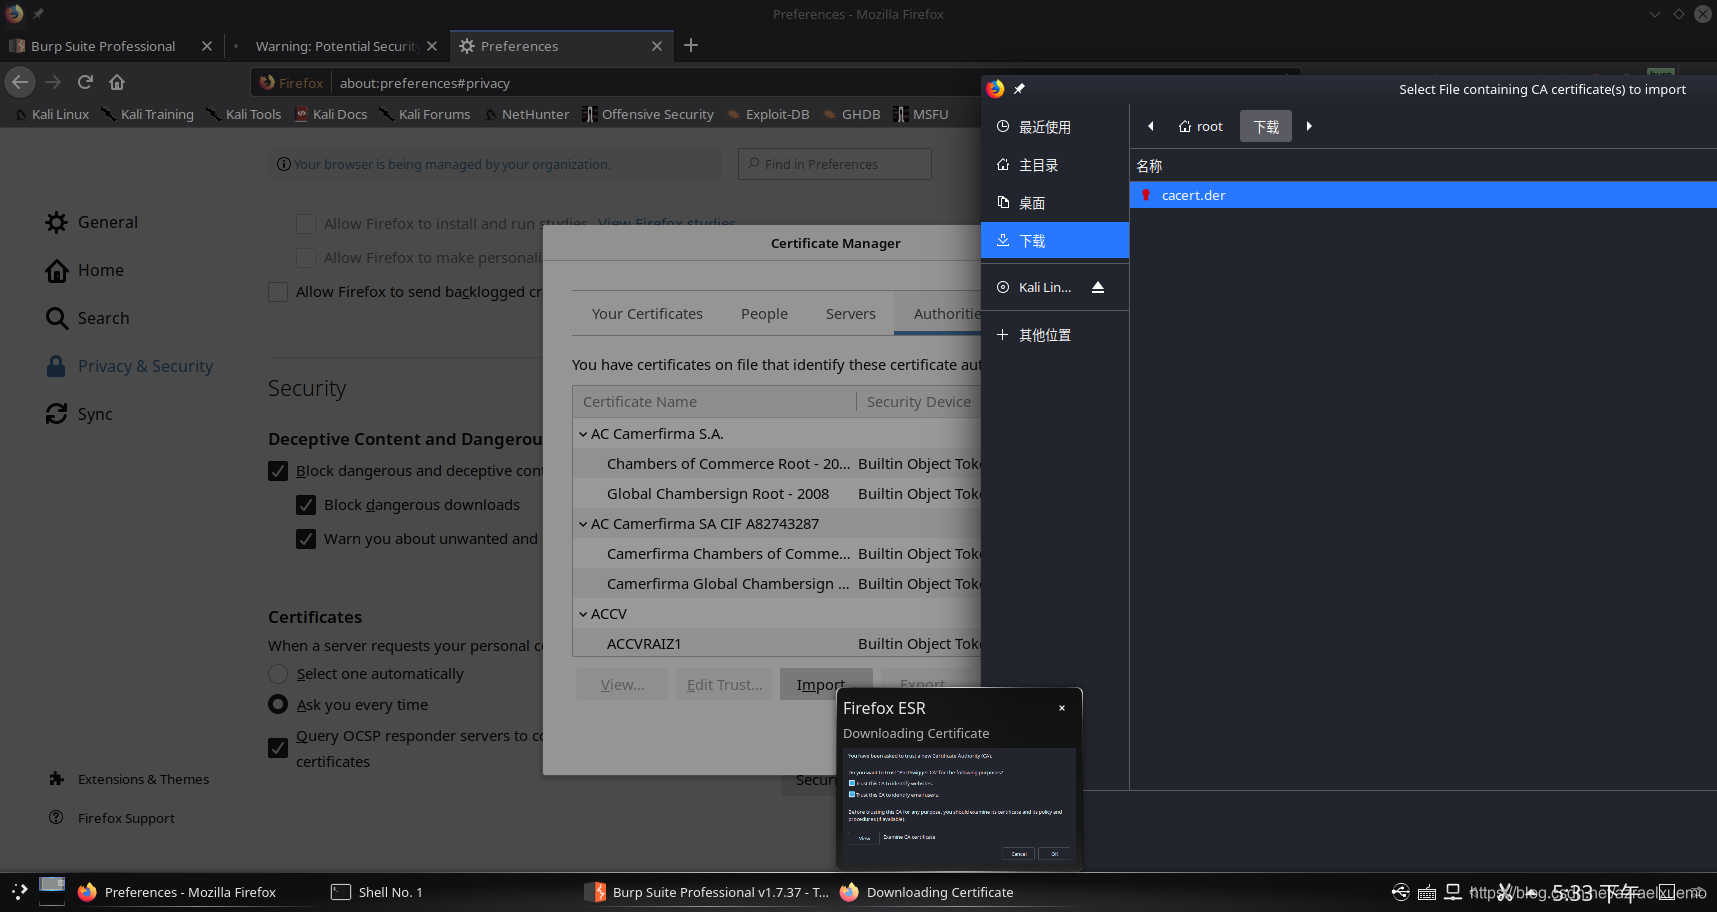Screen dimensions: 1717x912
Task: Click Import... certificate button
Action: [x=825, y=685]
